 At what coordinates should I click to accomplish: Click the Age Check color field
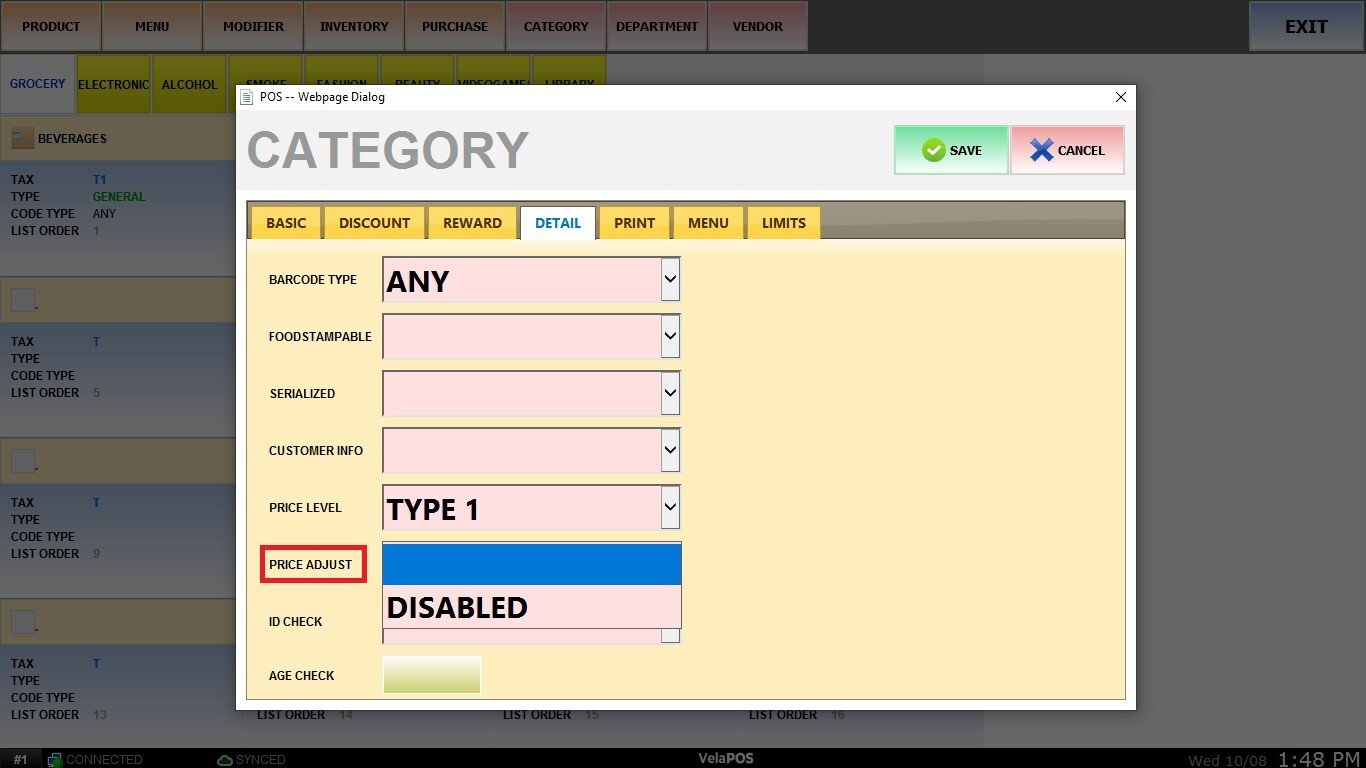tap(432, 675)
